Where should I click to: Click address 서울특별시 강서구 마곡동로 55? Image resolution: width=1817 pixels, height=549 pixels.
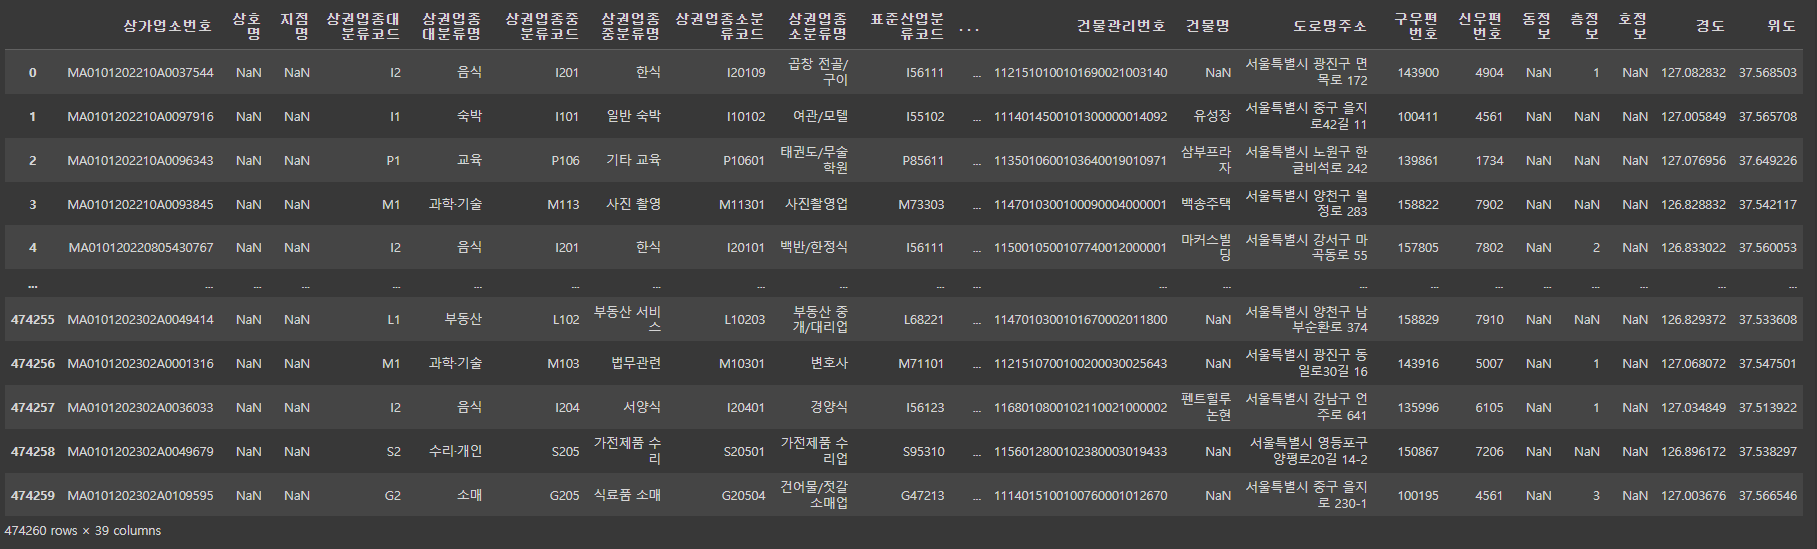click(1306, 248)
